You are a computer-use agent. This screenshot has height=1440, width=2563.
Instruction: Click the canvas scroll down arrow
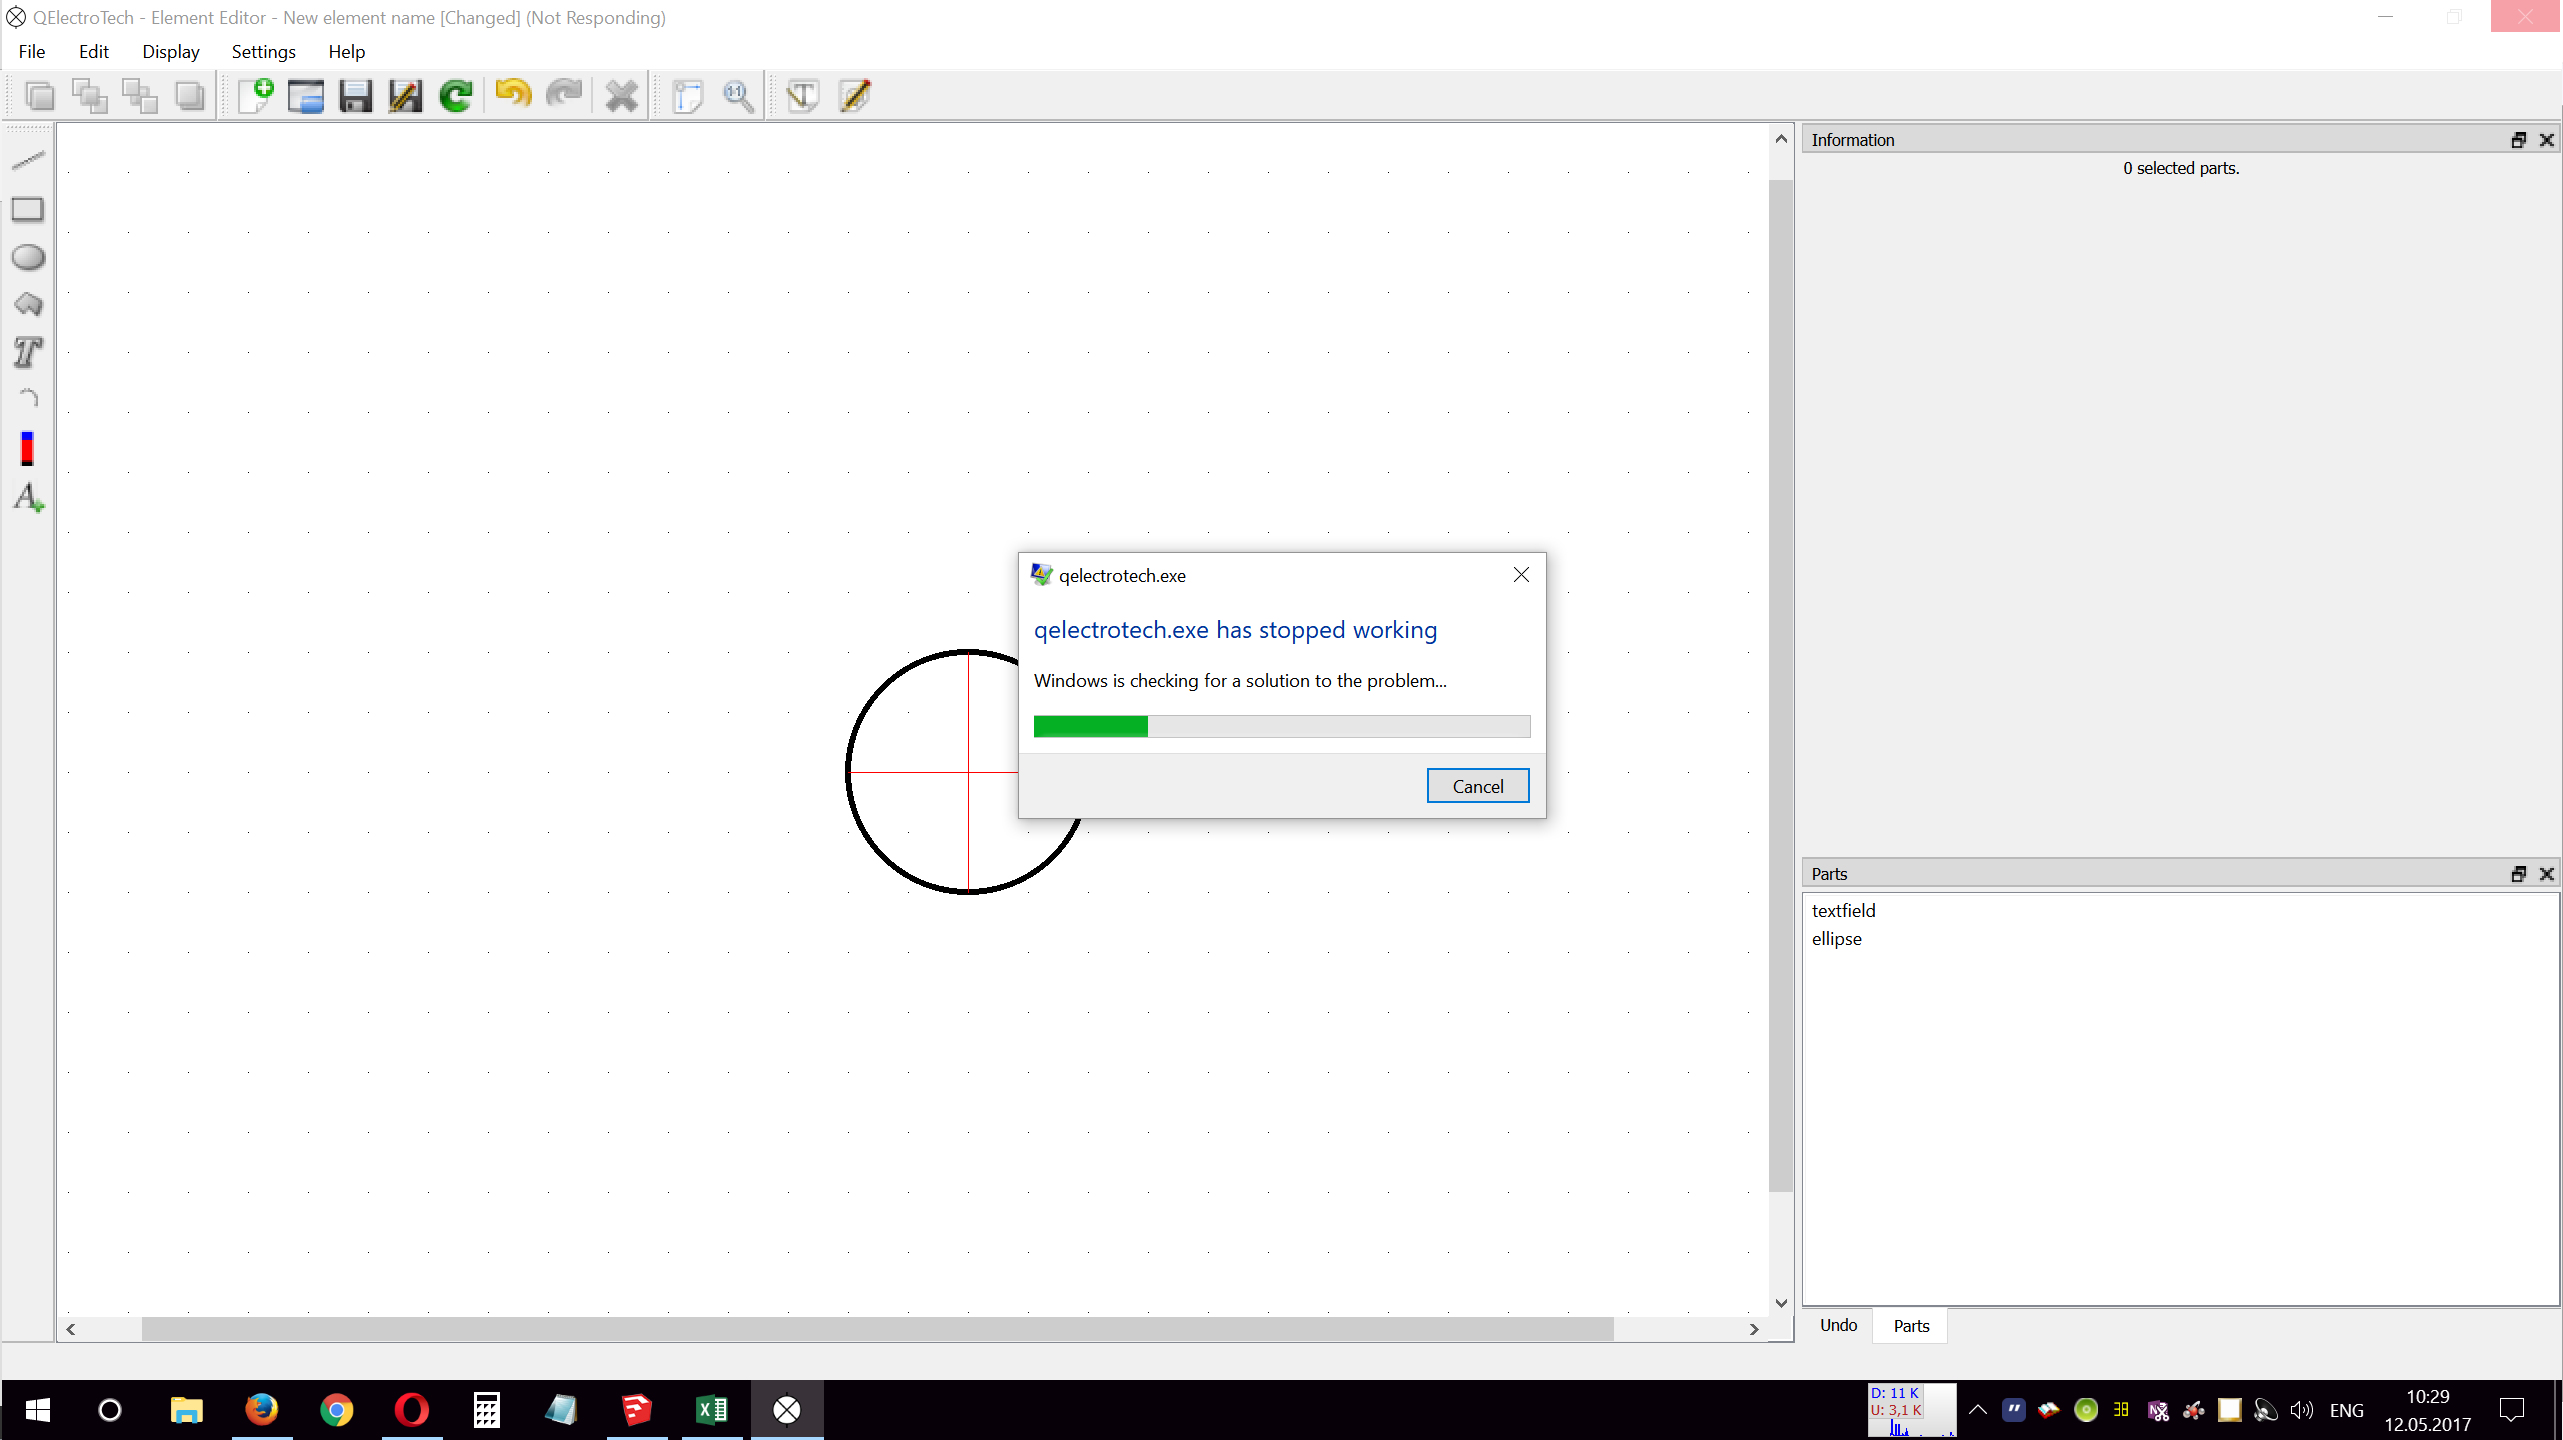click(x=1781, y=1303)
